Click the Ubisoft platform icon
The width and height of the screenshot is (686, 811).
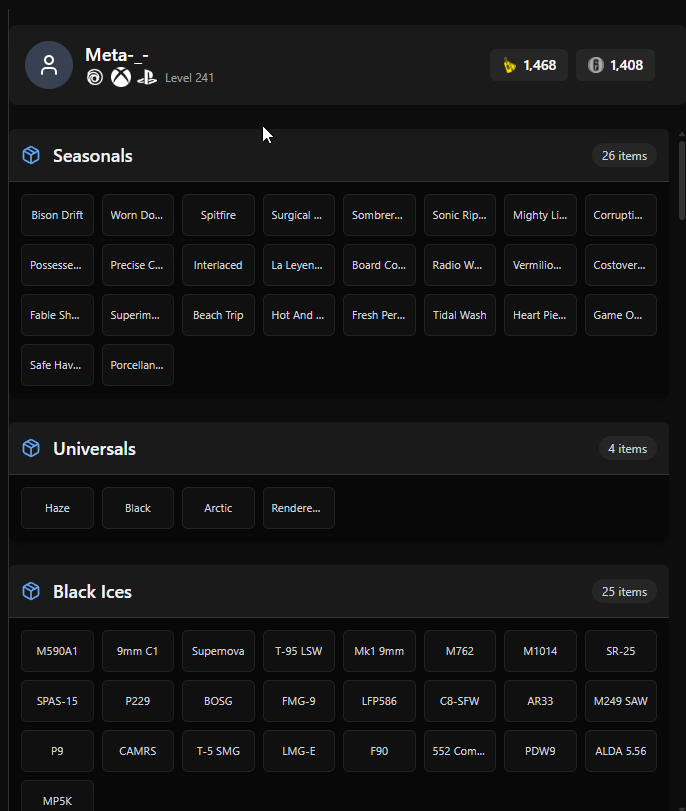[95, 78]
